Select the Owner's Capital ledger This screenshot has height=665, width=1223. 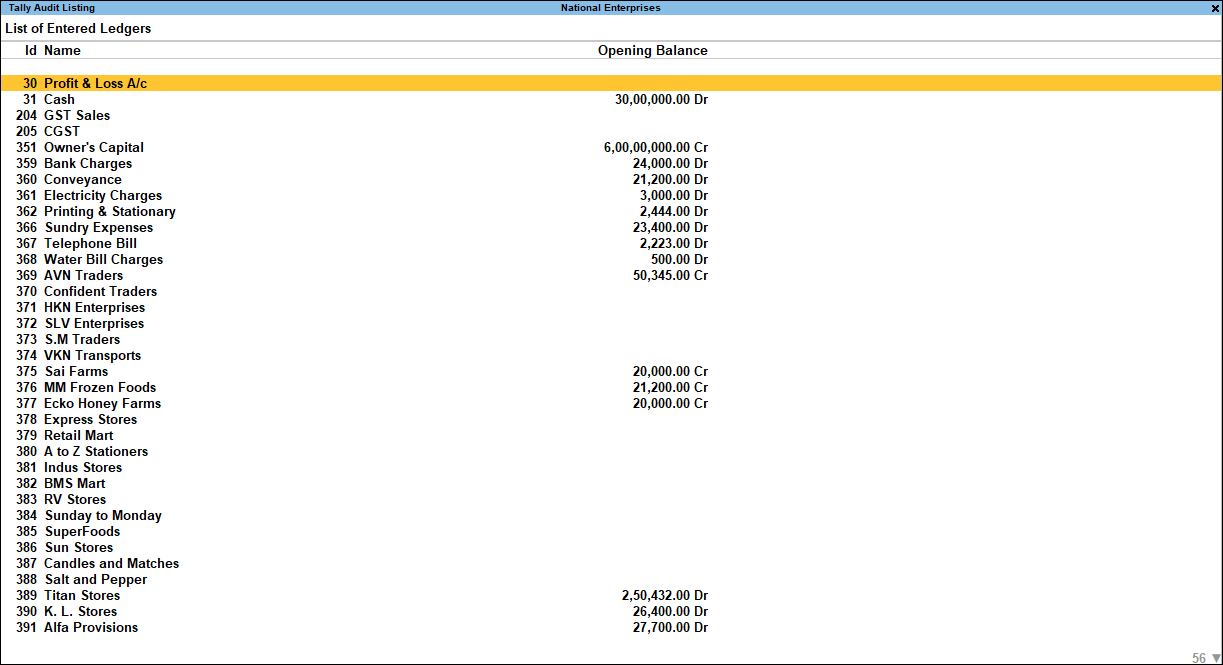coord(93,147)
